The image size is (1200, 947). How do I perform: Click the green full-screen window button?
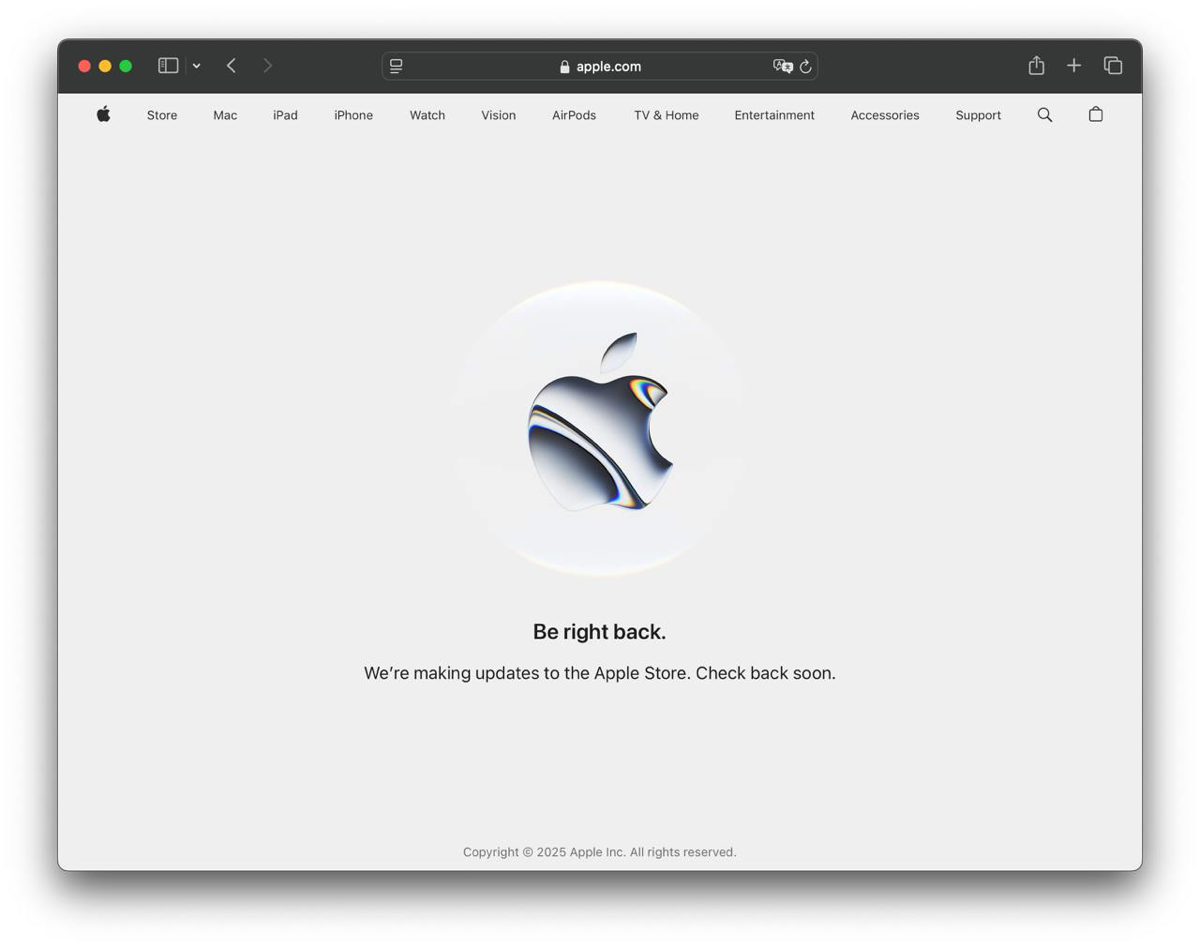(x=125, y=66)
